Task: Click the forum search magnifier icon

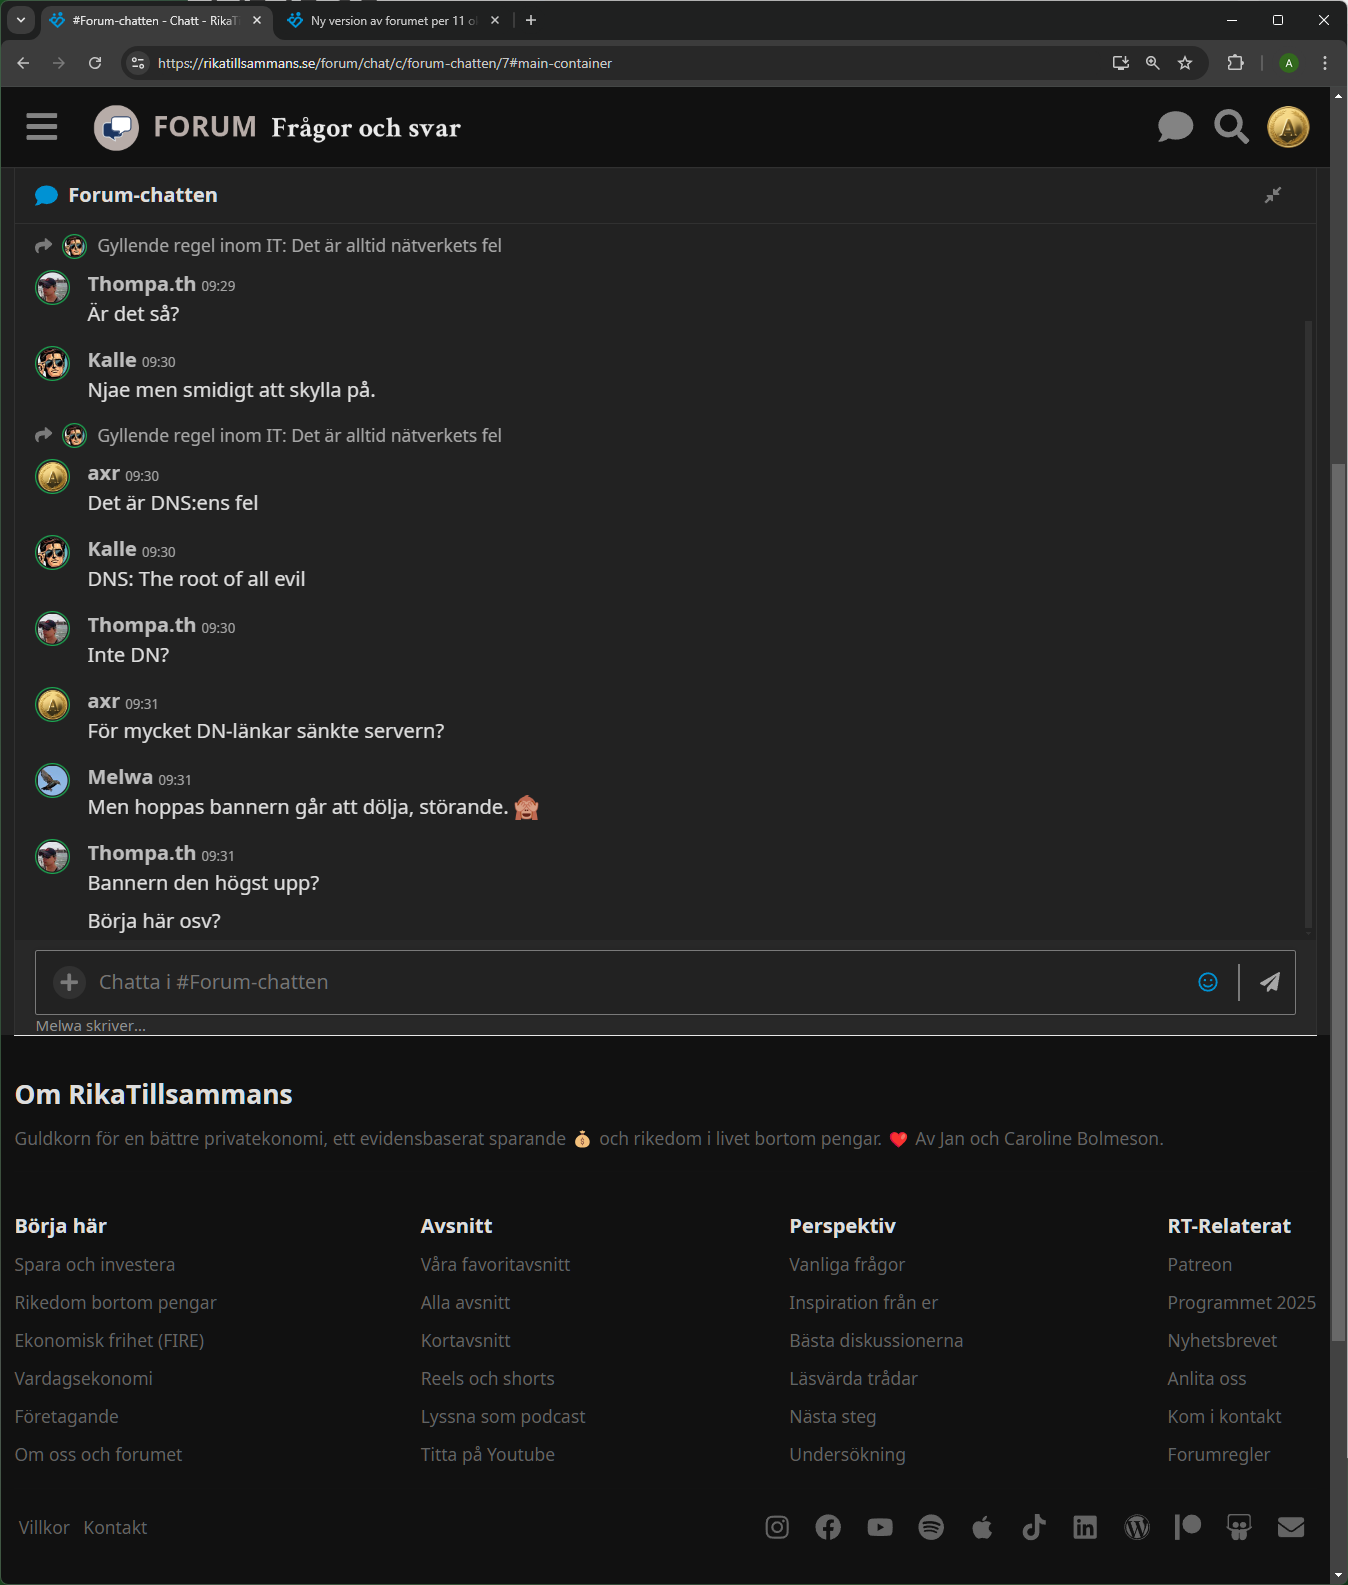Action: (x=1231, y=127)
